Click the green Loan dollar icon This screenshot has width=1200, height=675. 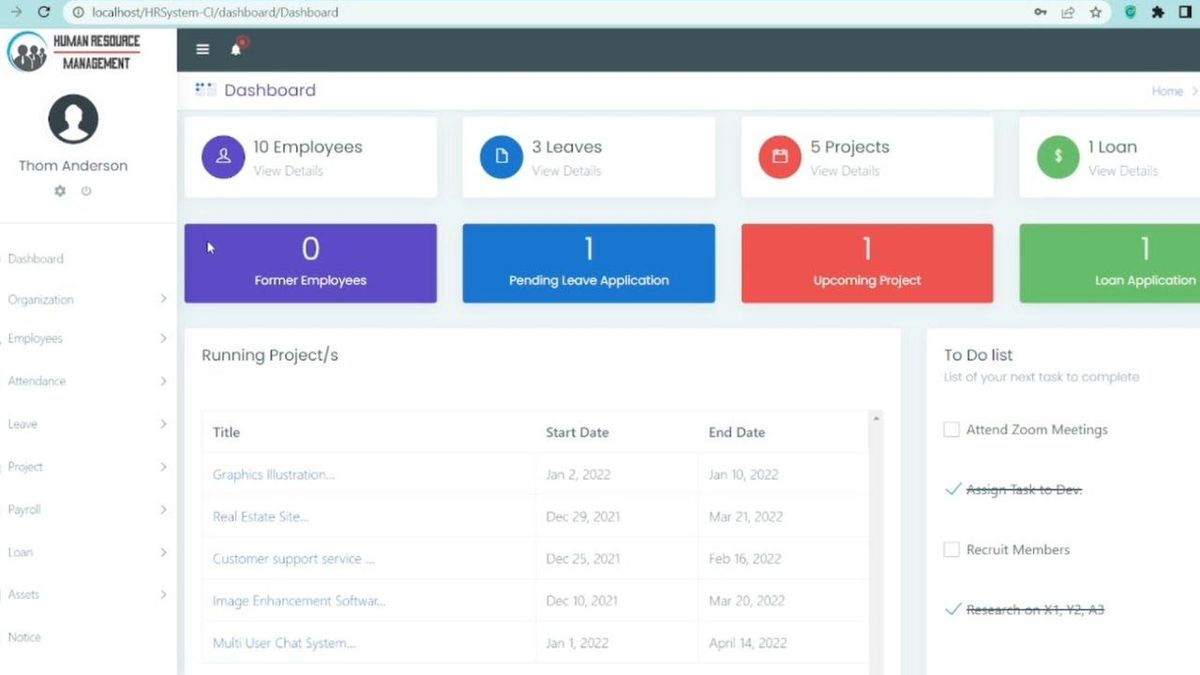[x=1057, y=157]
